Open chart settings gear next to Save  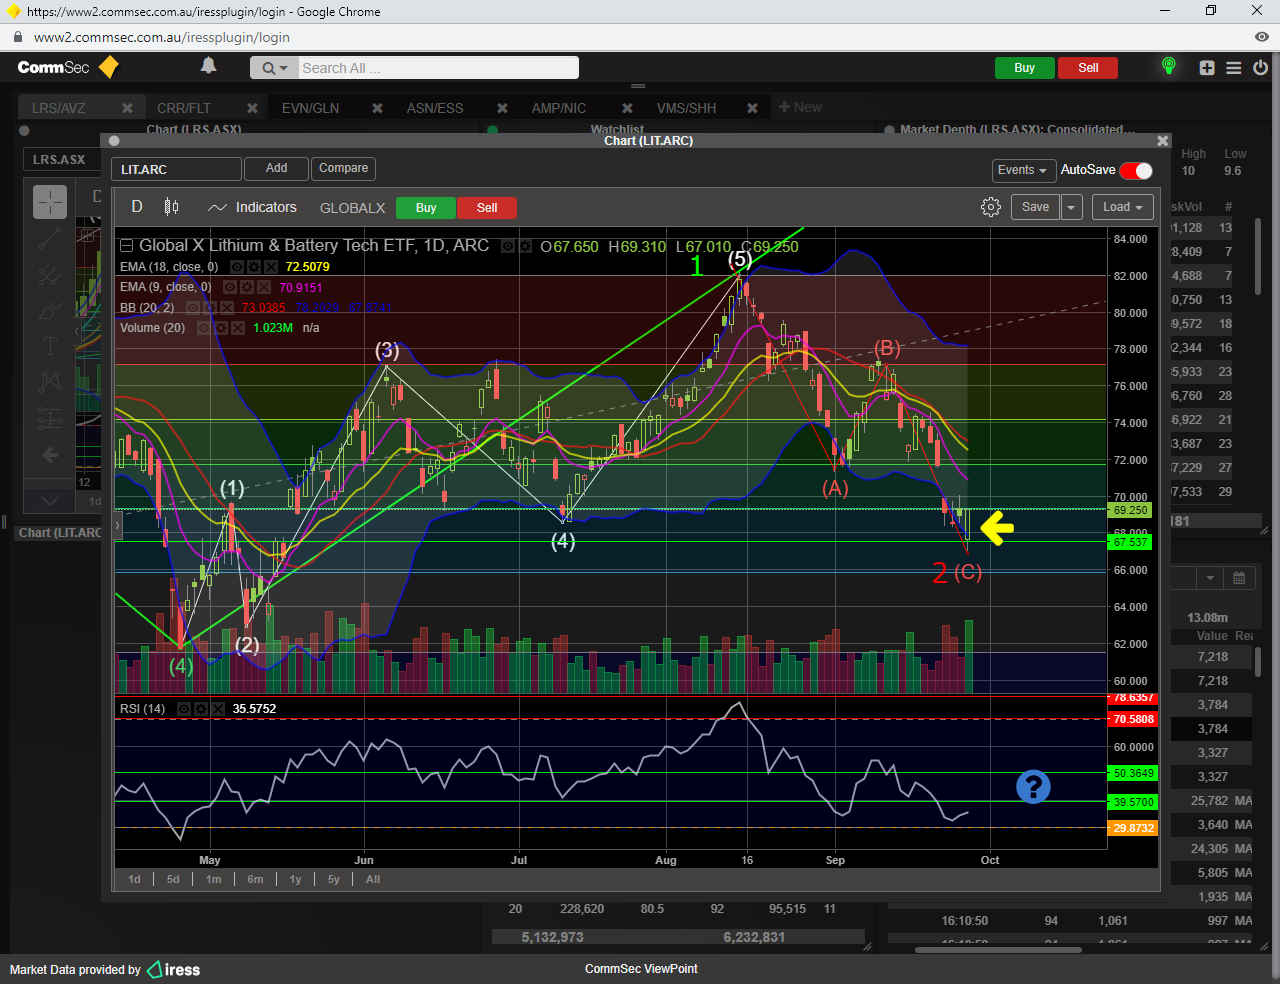point(991,207)
